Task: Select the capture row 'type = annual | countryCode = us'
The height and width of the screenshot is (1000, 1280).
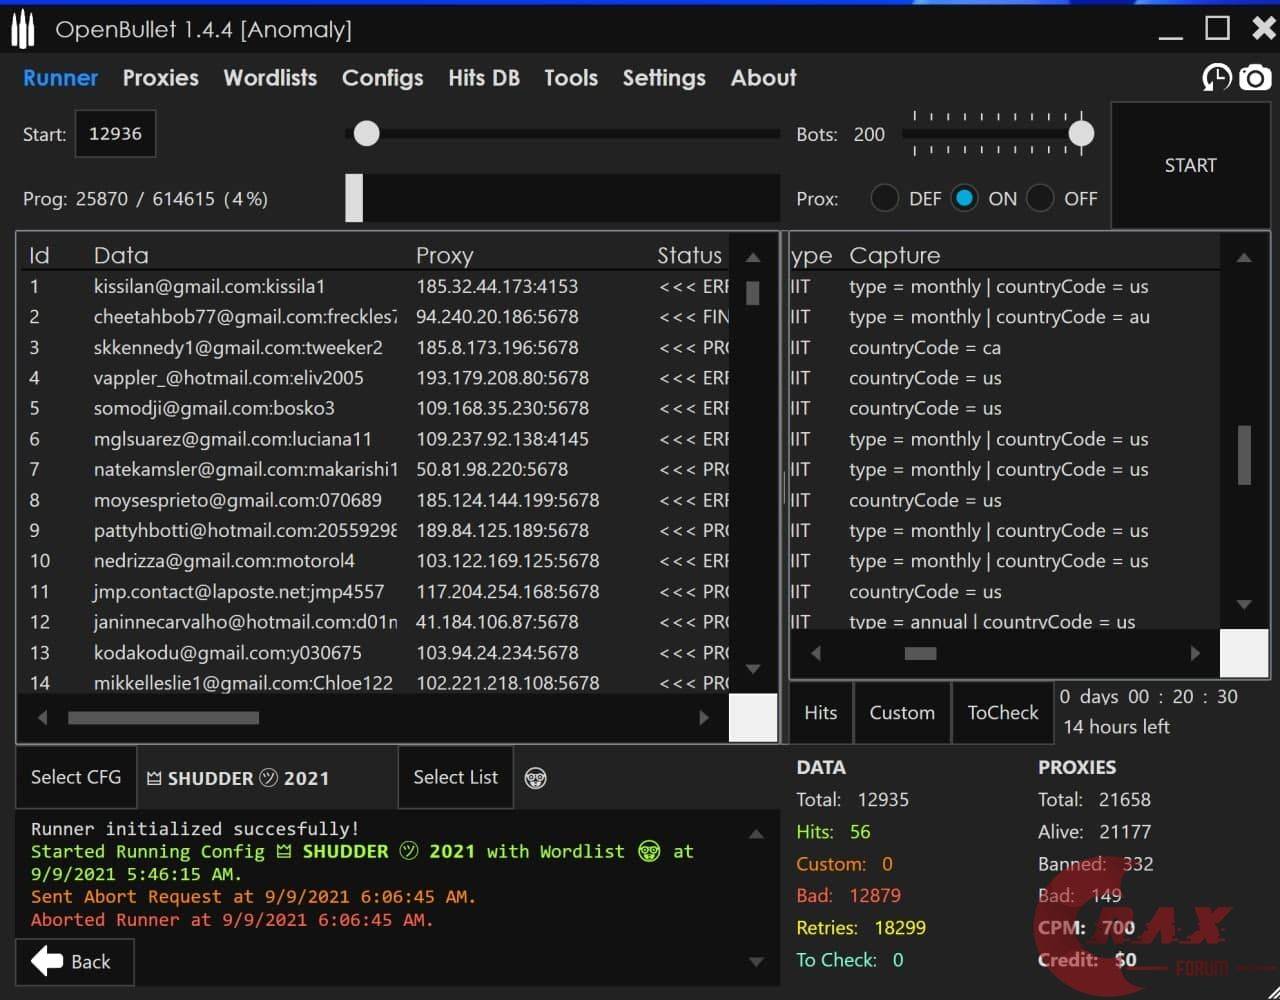Action: click(x=992, y=621)
